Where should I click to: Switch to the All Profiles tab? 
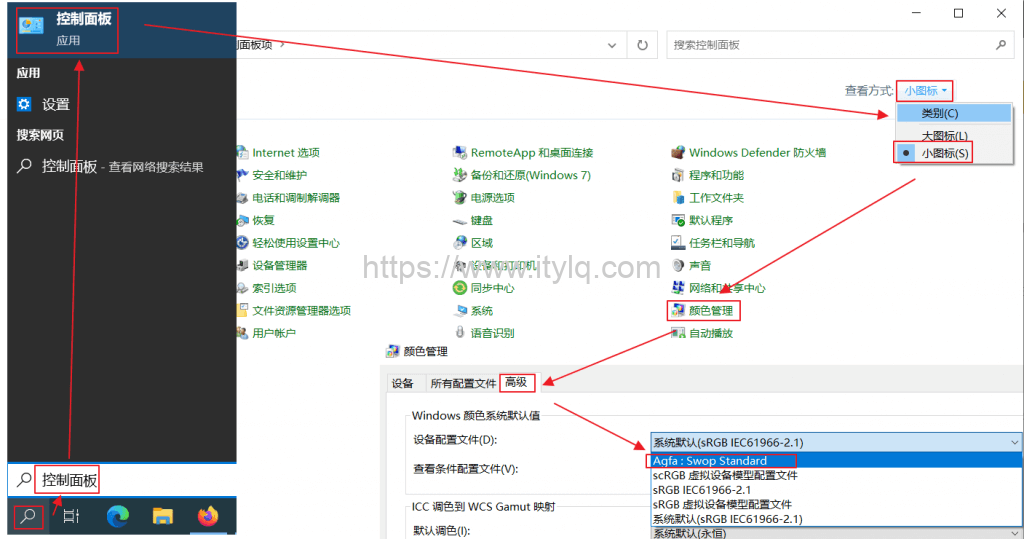click(463, 383)
